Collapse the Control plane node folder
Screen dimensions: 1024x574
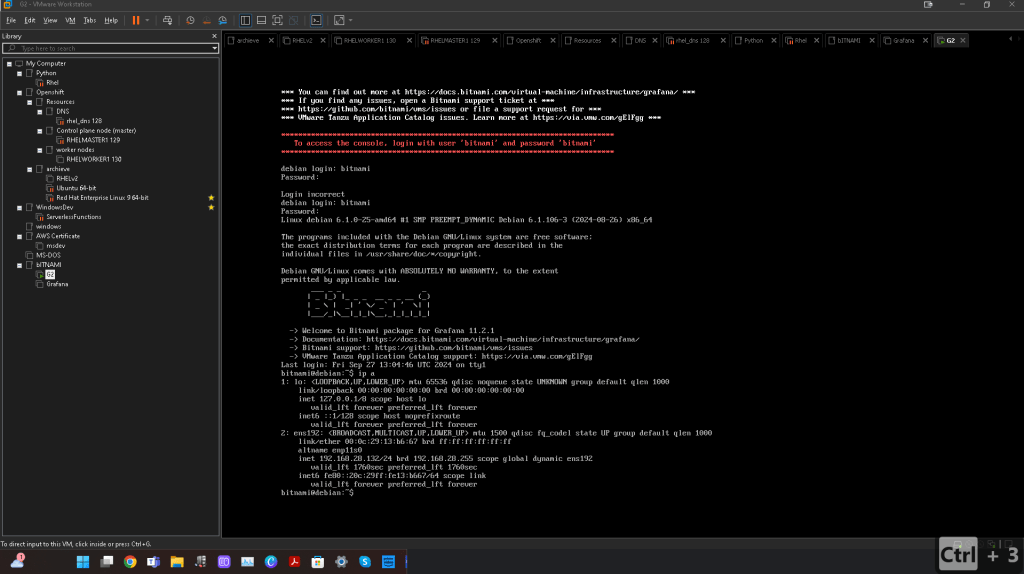pos(40,131)
